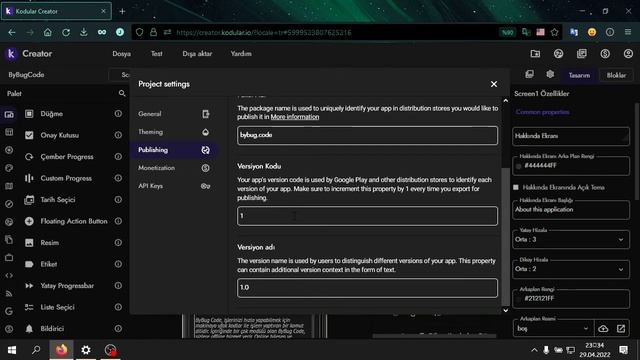The image size is (640, 360).
Task: Edit the Hakkında Ekranı Başlığı field
Action: pyautogui.click(x=571, y=210)
